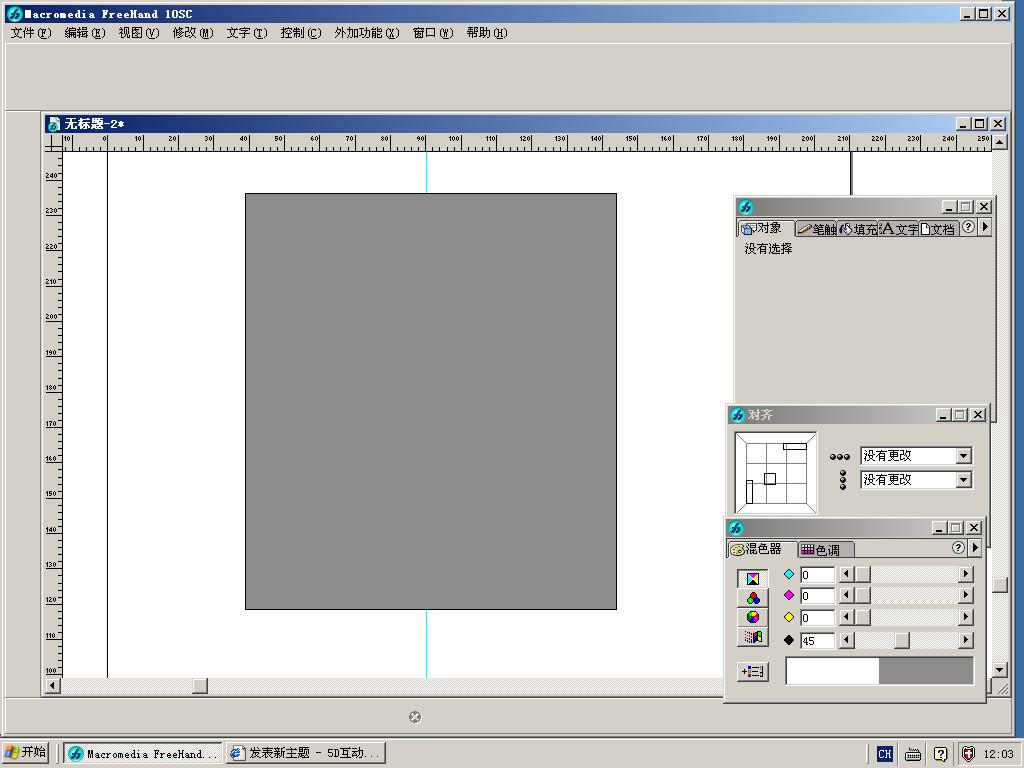This screenshot has height=768, width=1024.
Task: Open the 编辑(E) menu
Action: [84, 33]
